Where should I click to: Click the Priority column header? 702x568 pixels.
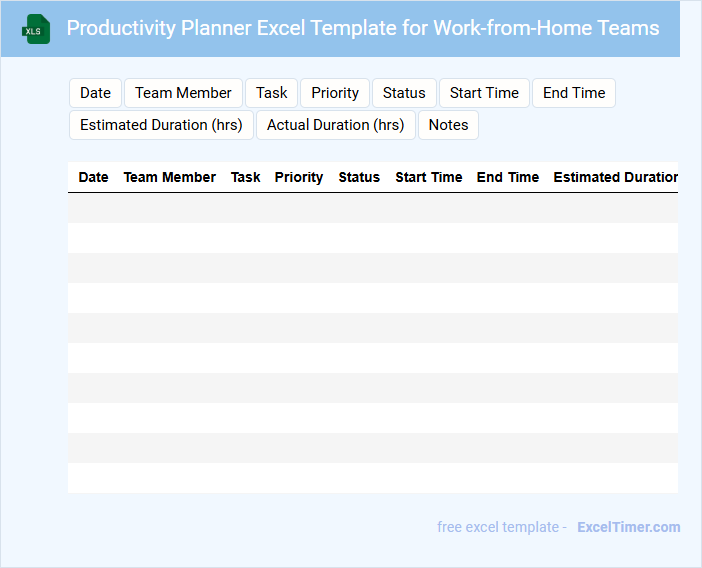(x=298, y=177)
